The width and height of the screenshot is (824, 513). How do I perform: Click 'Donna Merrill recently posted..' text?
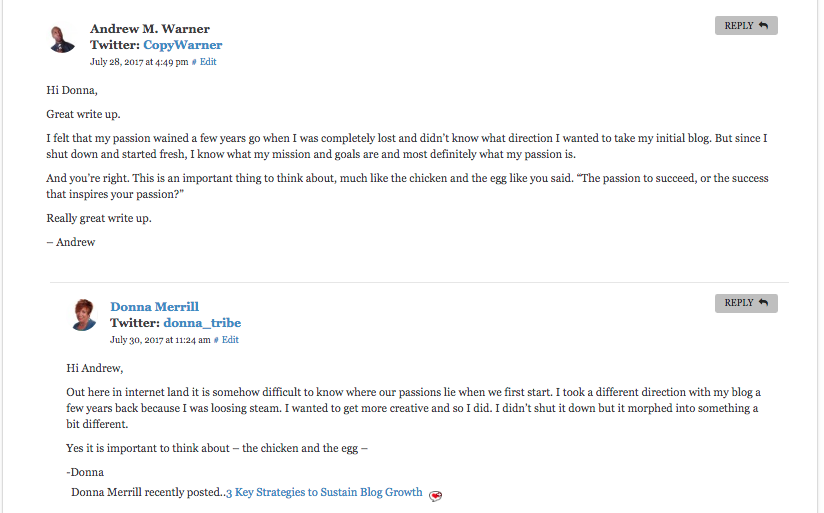[148, 492]
